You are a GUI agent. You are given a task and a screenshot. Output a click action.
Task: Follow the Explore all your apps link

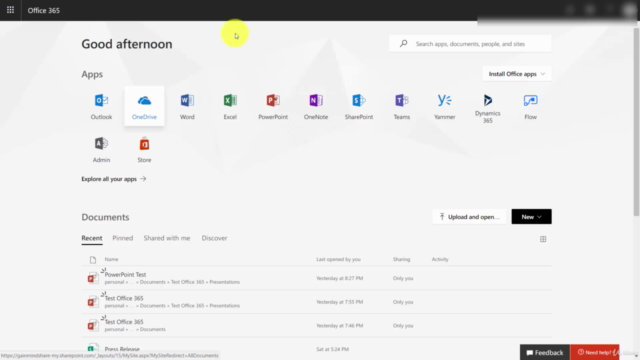click(113, 179)
